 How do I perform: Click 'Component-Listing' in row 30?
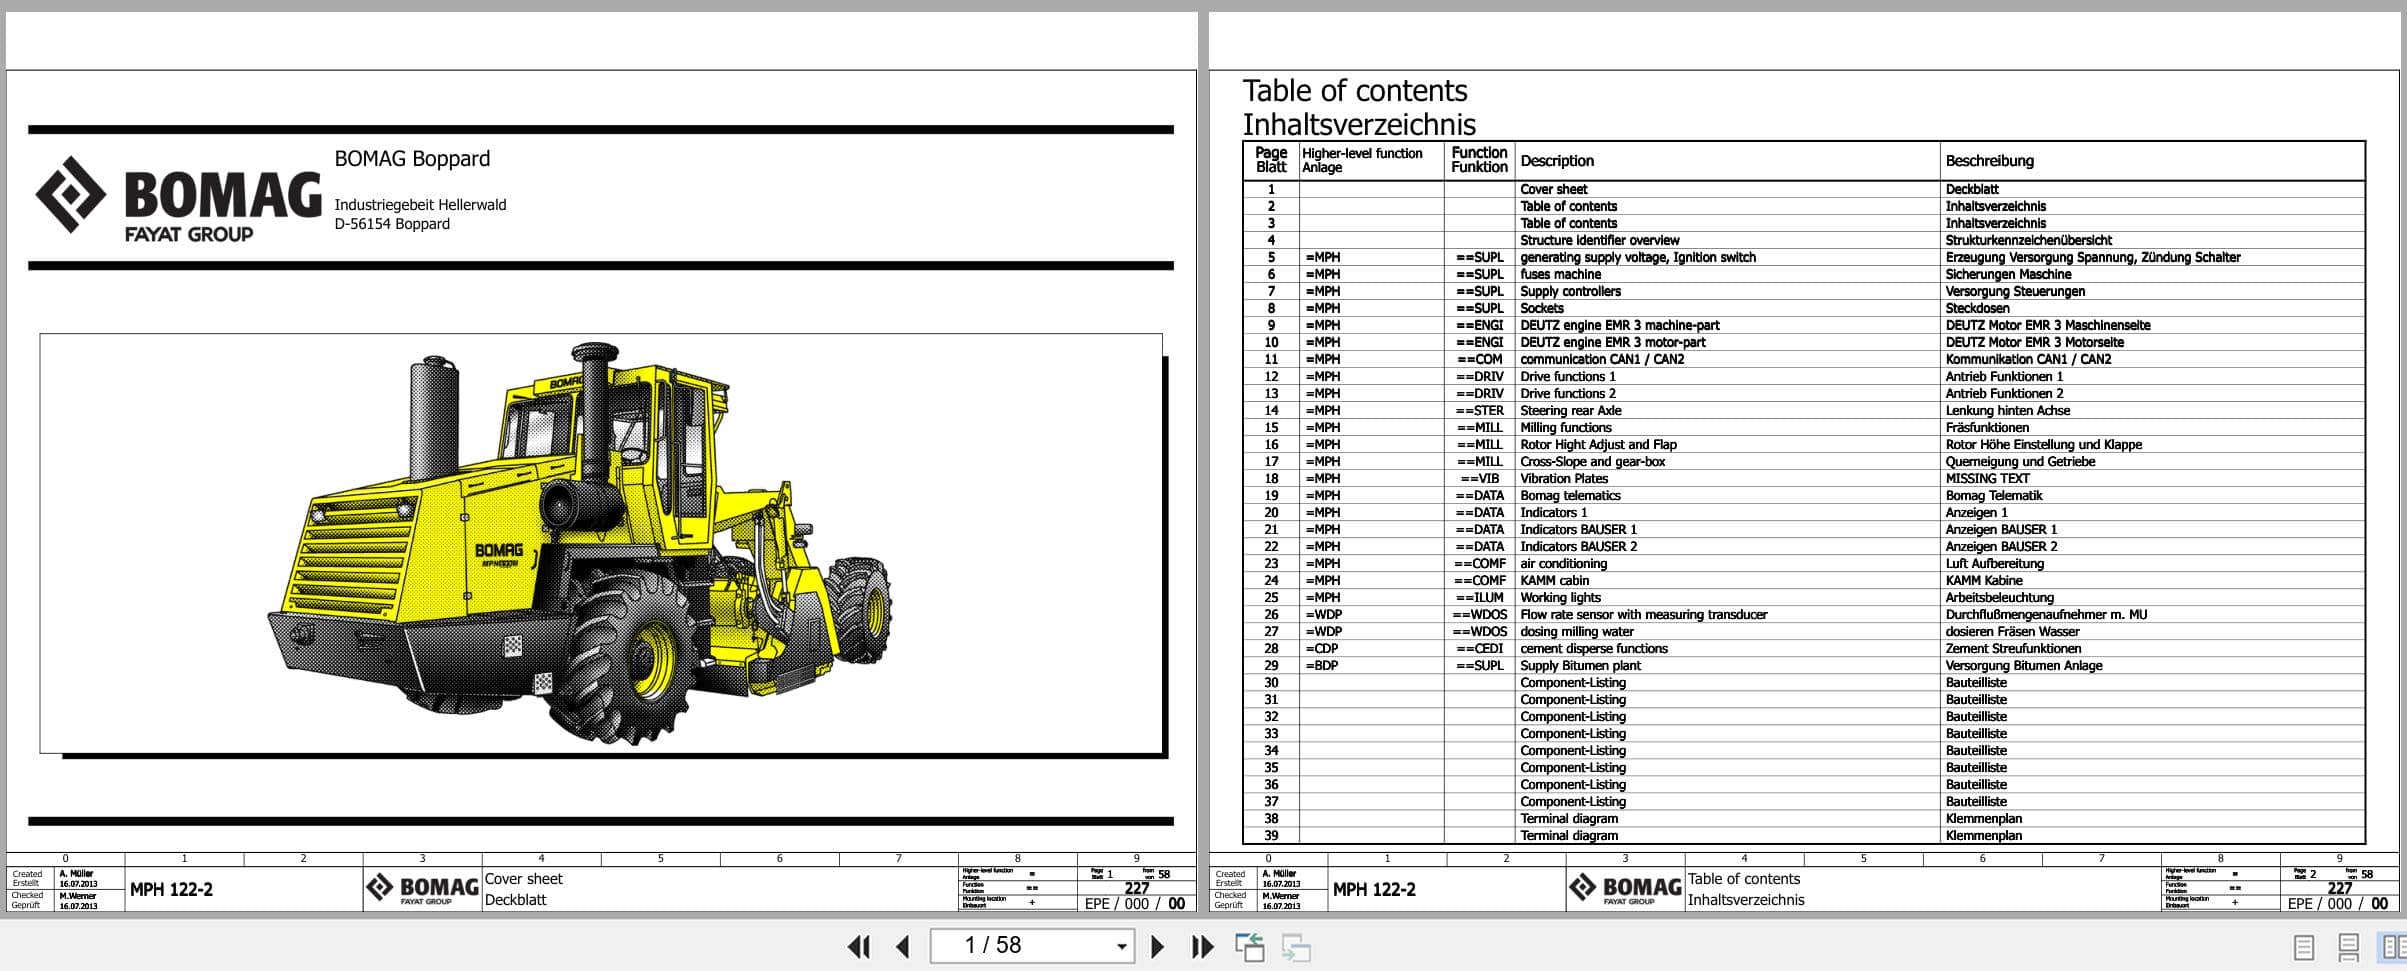pyautogui.click(x=1573, y=682)
